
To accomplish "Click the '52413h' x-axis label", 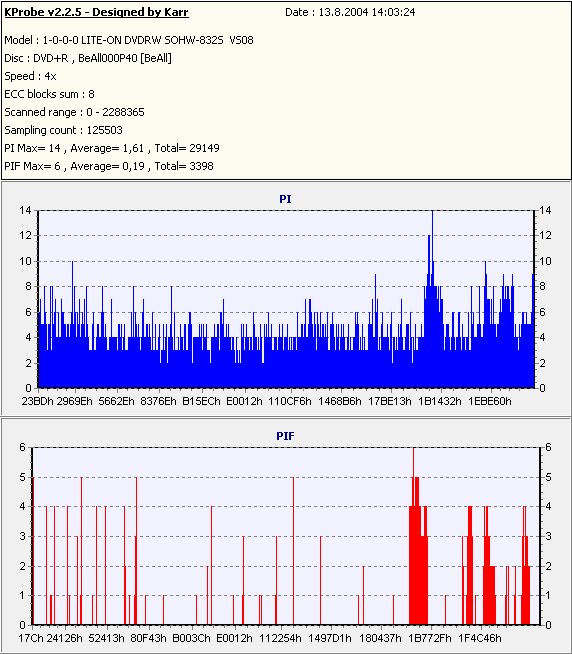I will pos(106,638).
